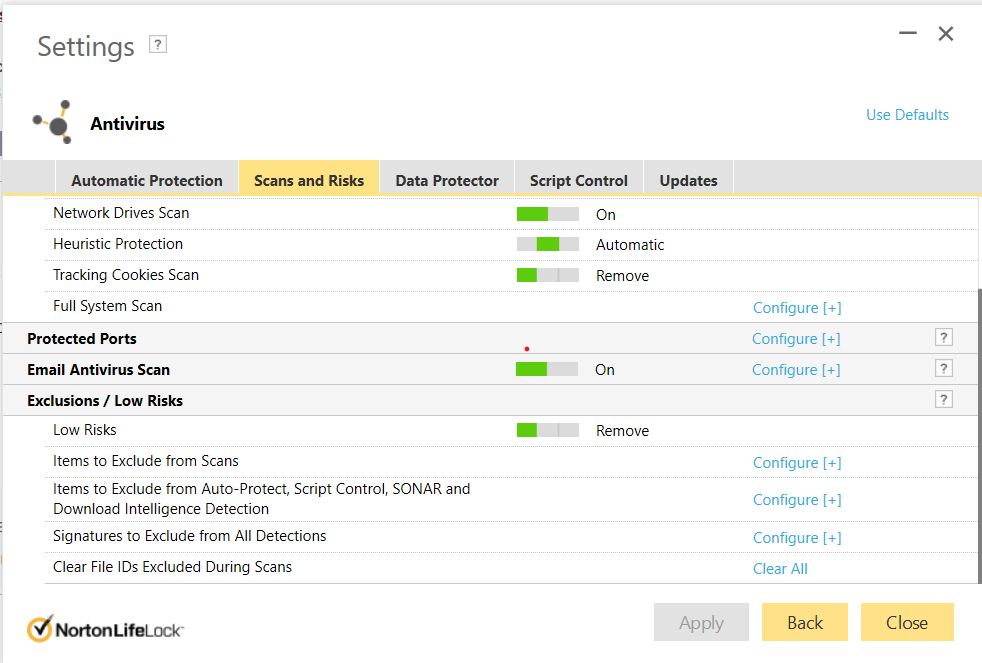Adjust the Heuristic Protection slider
This screenshot has height=663, width=982.
coord(547,244)
